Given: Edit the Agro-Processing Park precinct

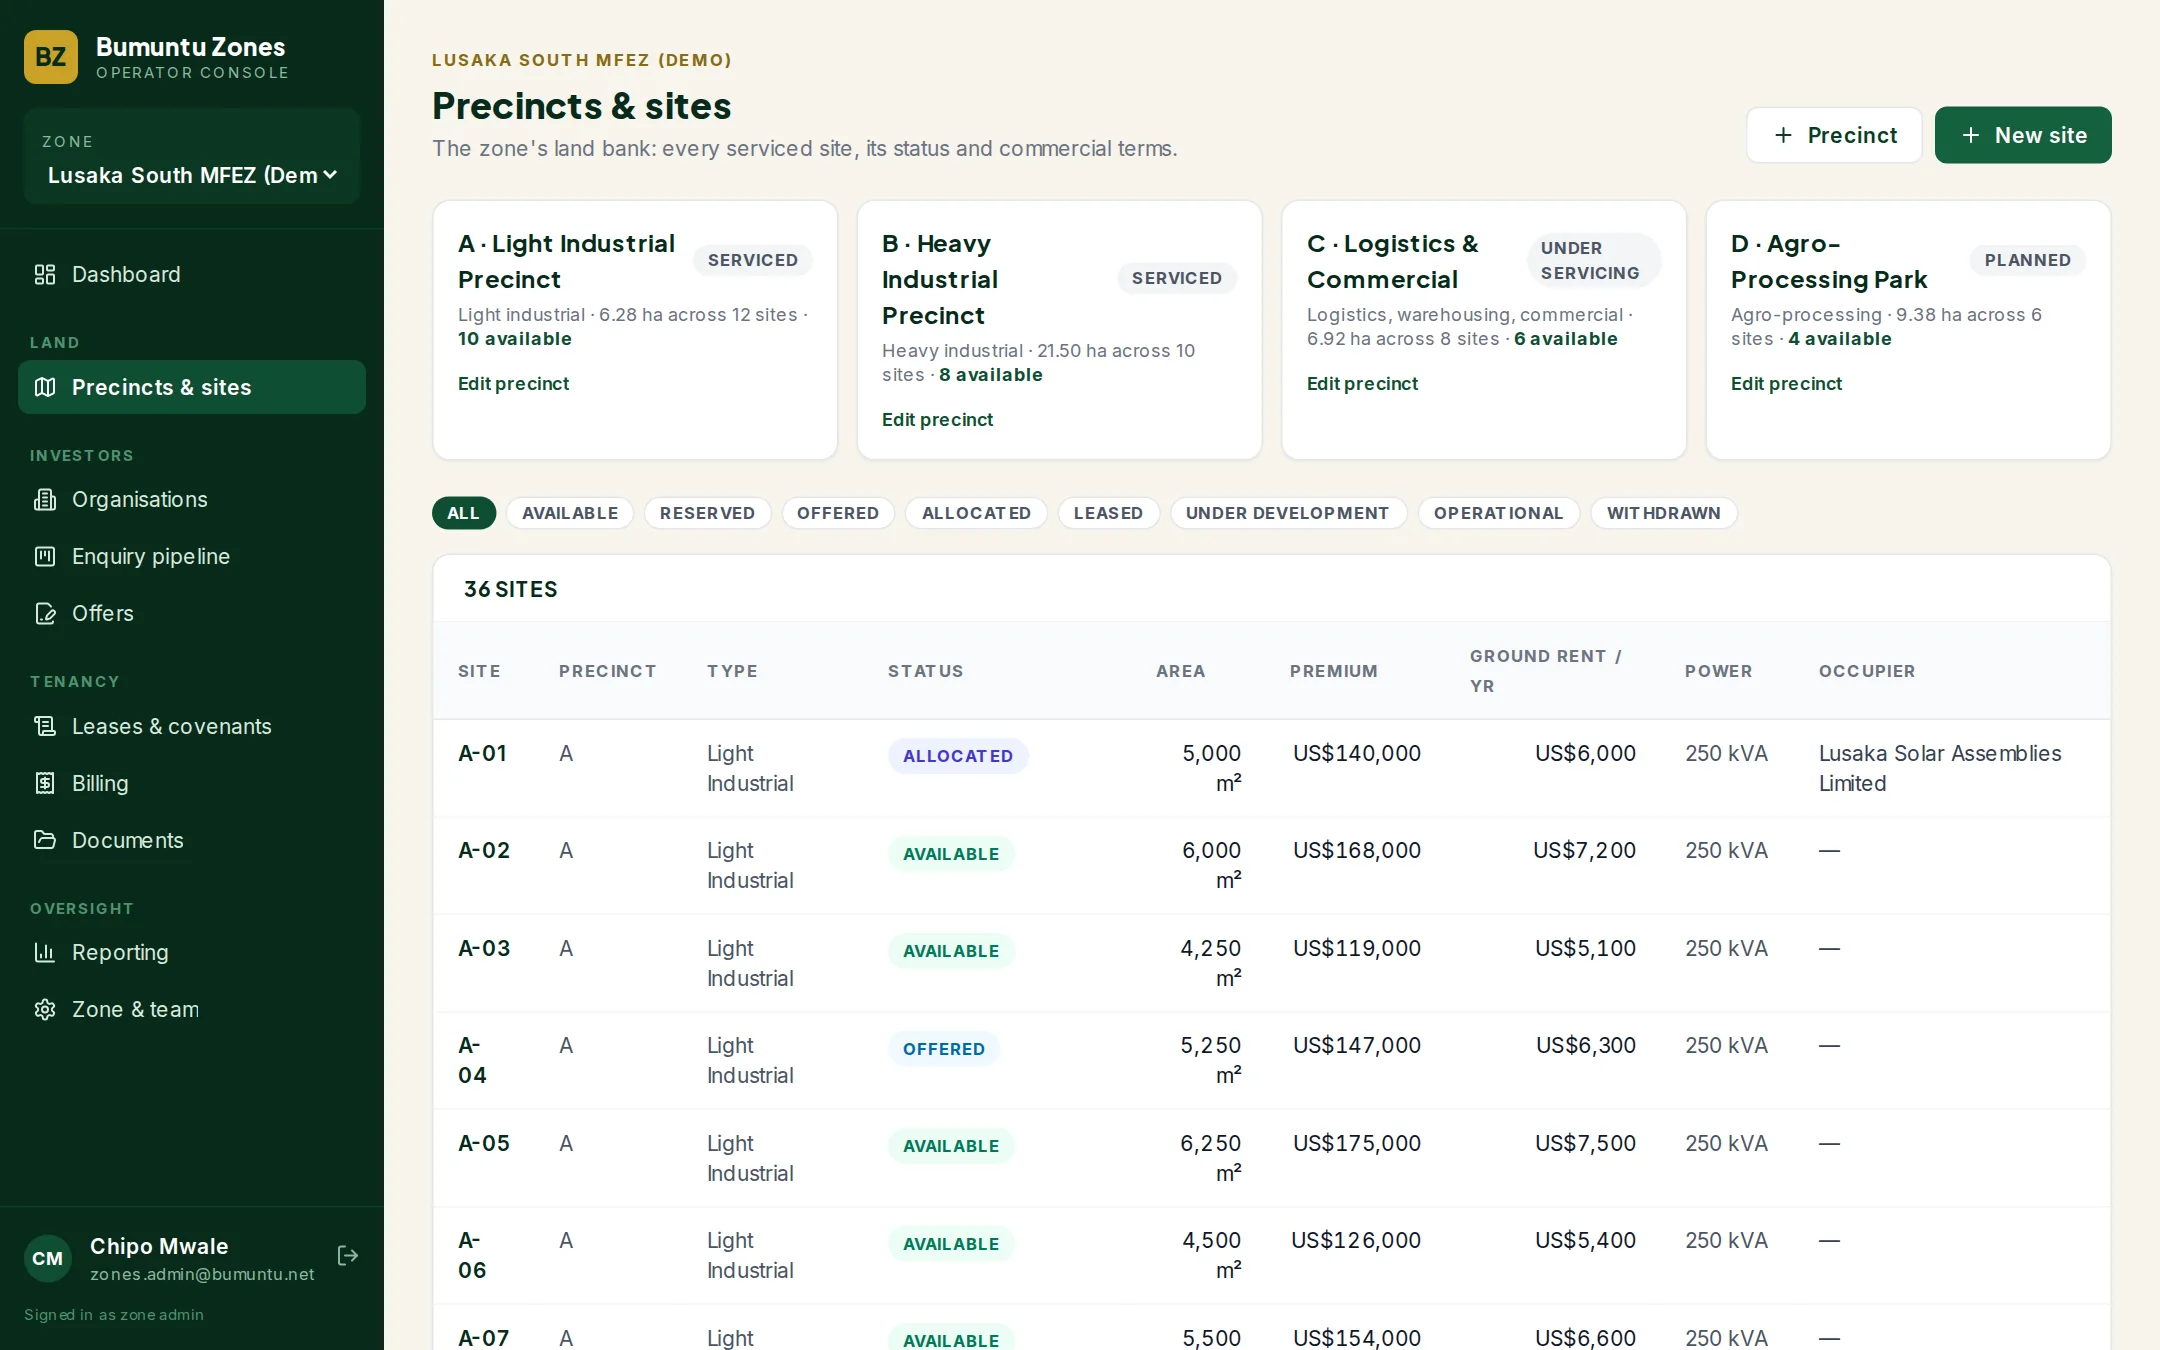Looking at the screenshot, I should click(1786, 384).
